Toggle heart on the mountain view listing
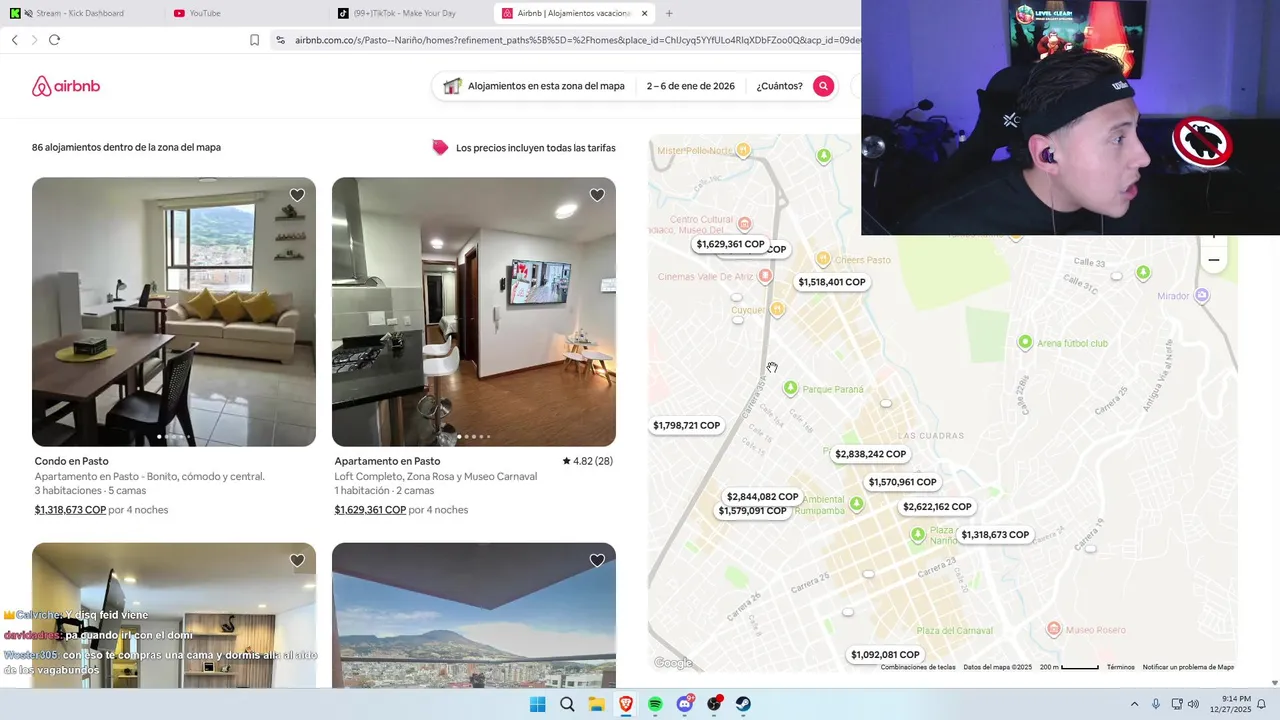The image size is (1280, 720). tap(597, 560)
